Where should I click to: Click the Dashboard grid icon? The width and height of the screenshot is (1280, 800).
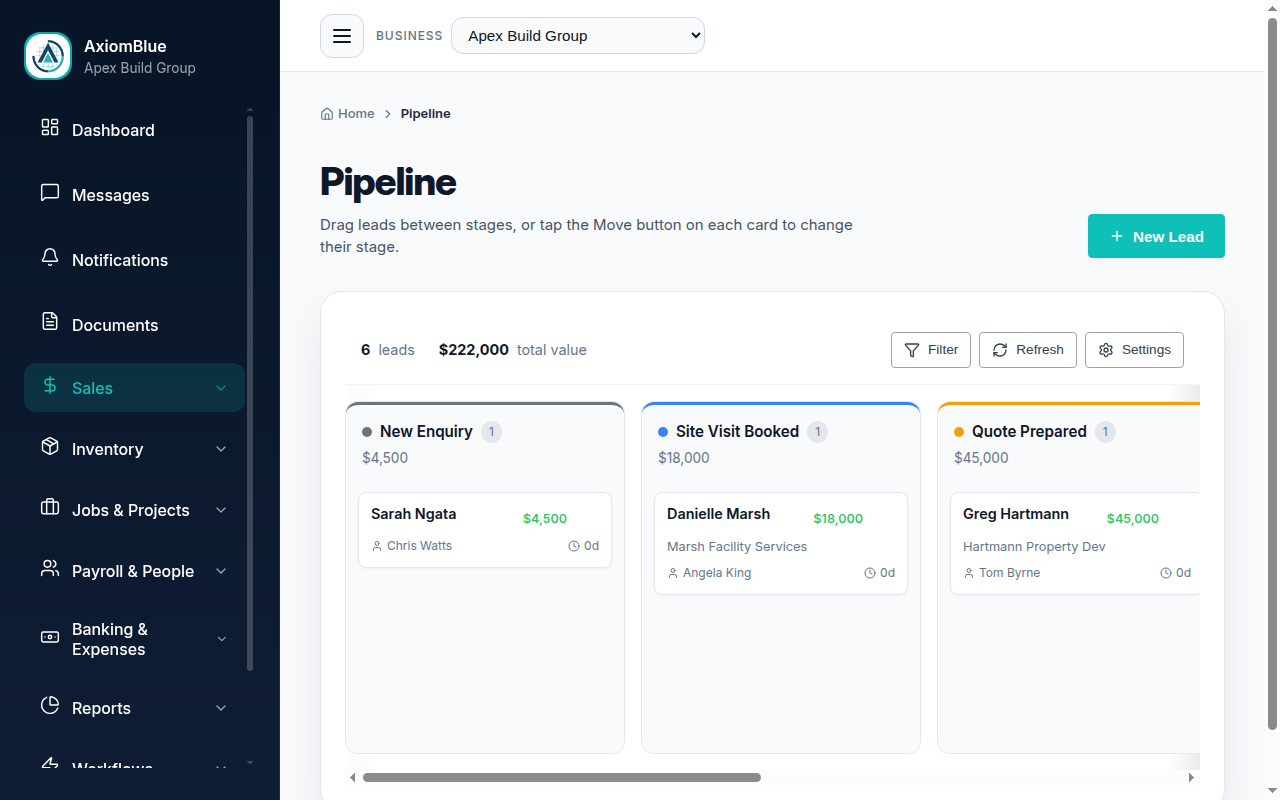50,127
